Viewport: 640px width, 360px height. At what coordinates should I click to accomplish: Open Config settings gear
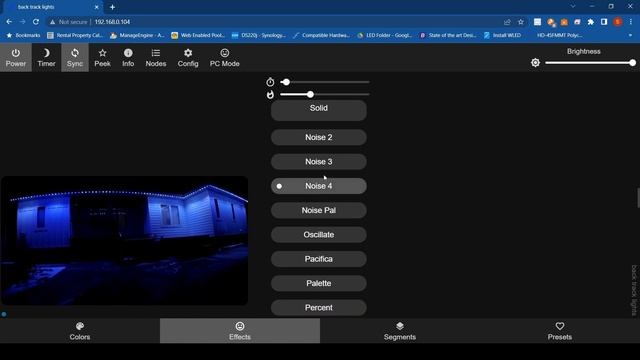coord(188,58)
